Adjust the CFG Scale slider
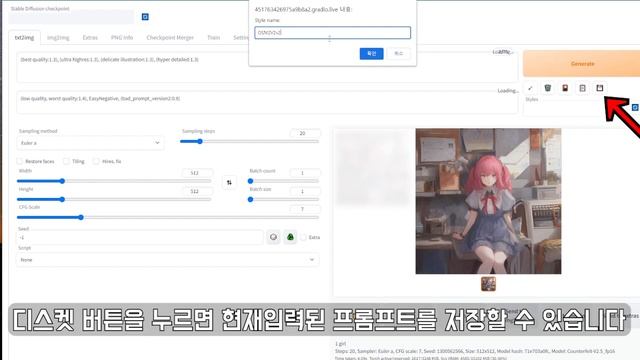 [x=167, y=218]
